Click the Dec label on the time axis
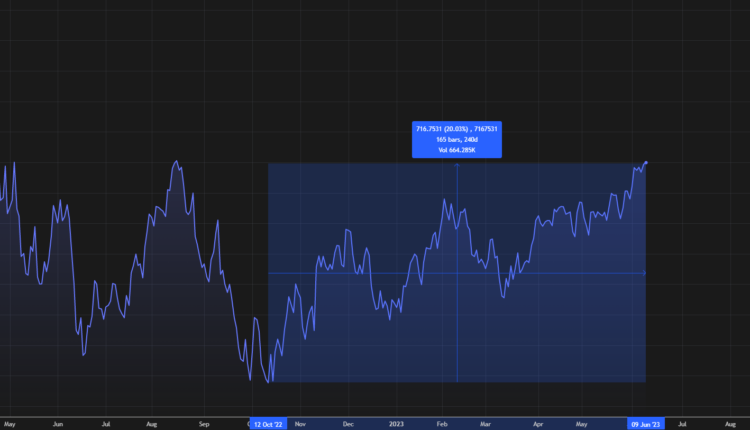 click(x=348, y=424)
